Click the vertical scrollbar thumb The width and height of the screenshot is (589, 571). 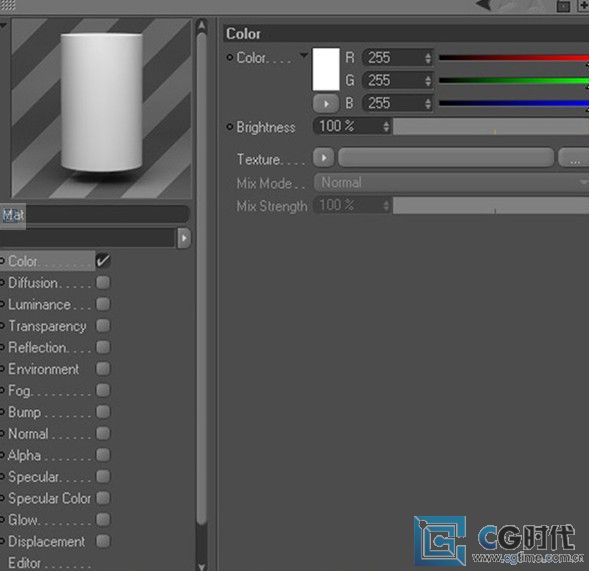[x=202, y=278]
